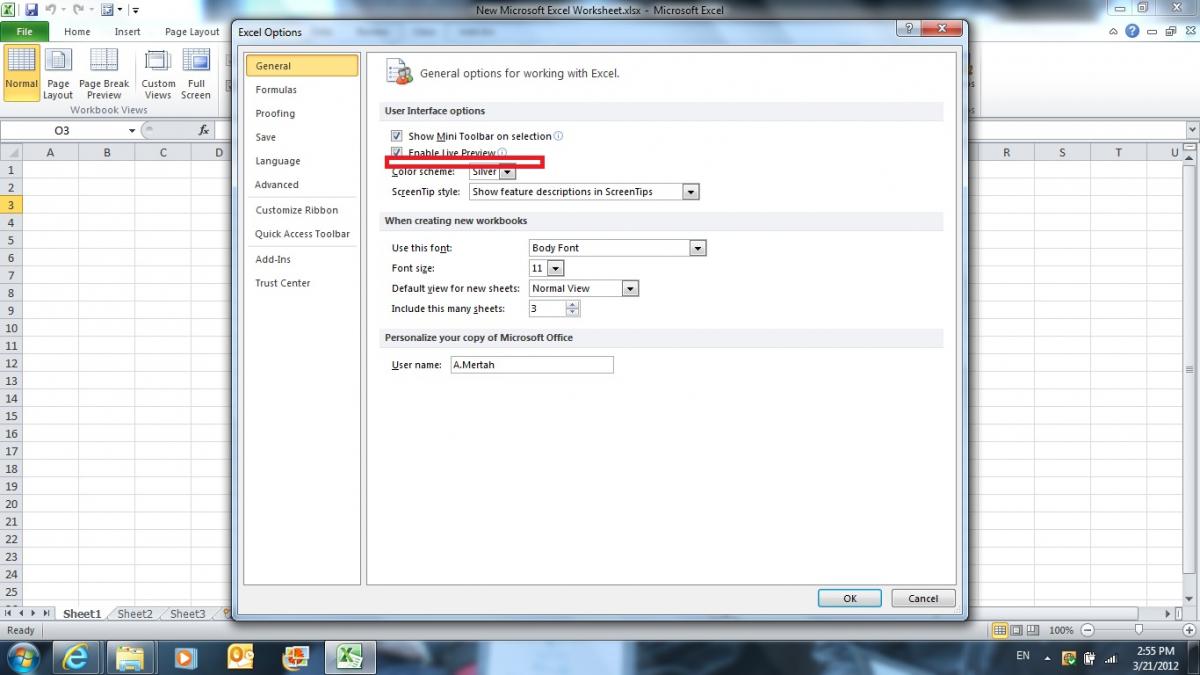Open the Use this font dropdown
The image size is (1200, 675).
pos(698,248)
